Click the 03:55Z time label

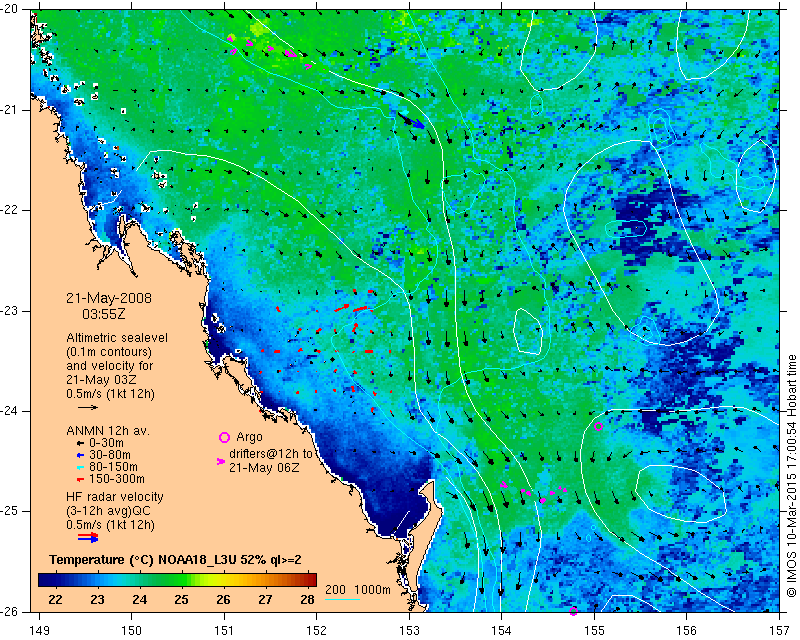[104, 314]
